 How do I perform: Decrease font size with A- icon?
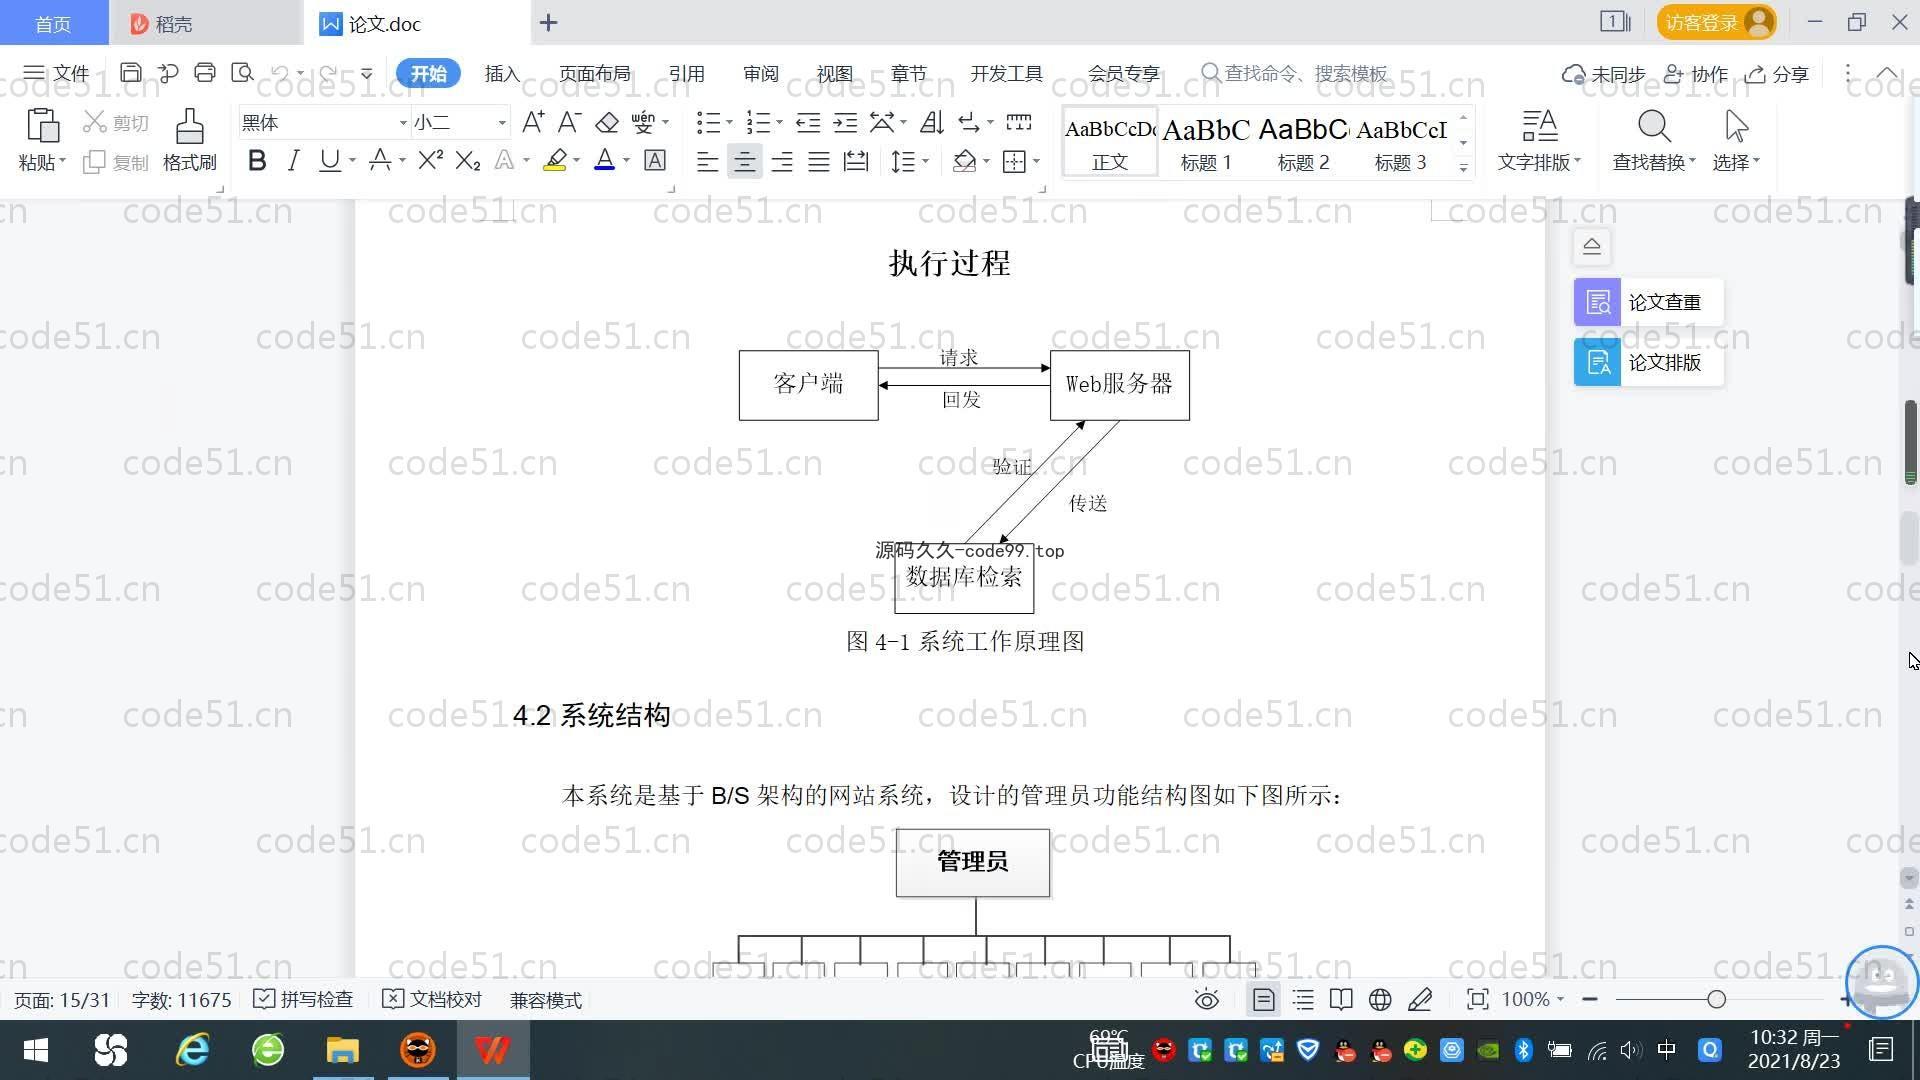pyautogui.click(x=569, y=122)
